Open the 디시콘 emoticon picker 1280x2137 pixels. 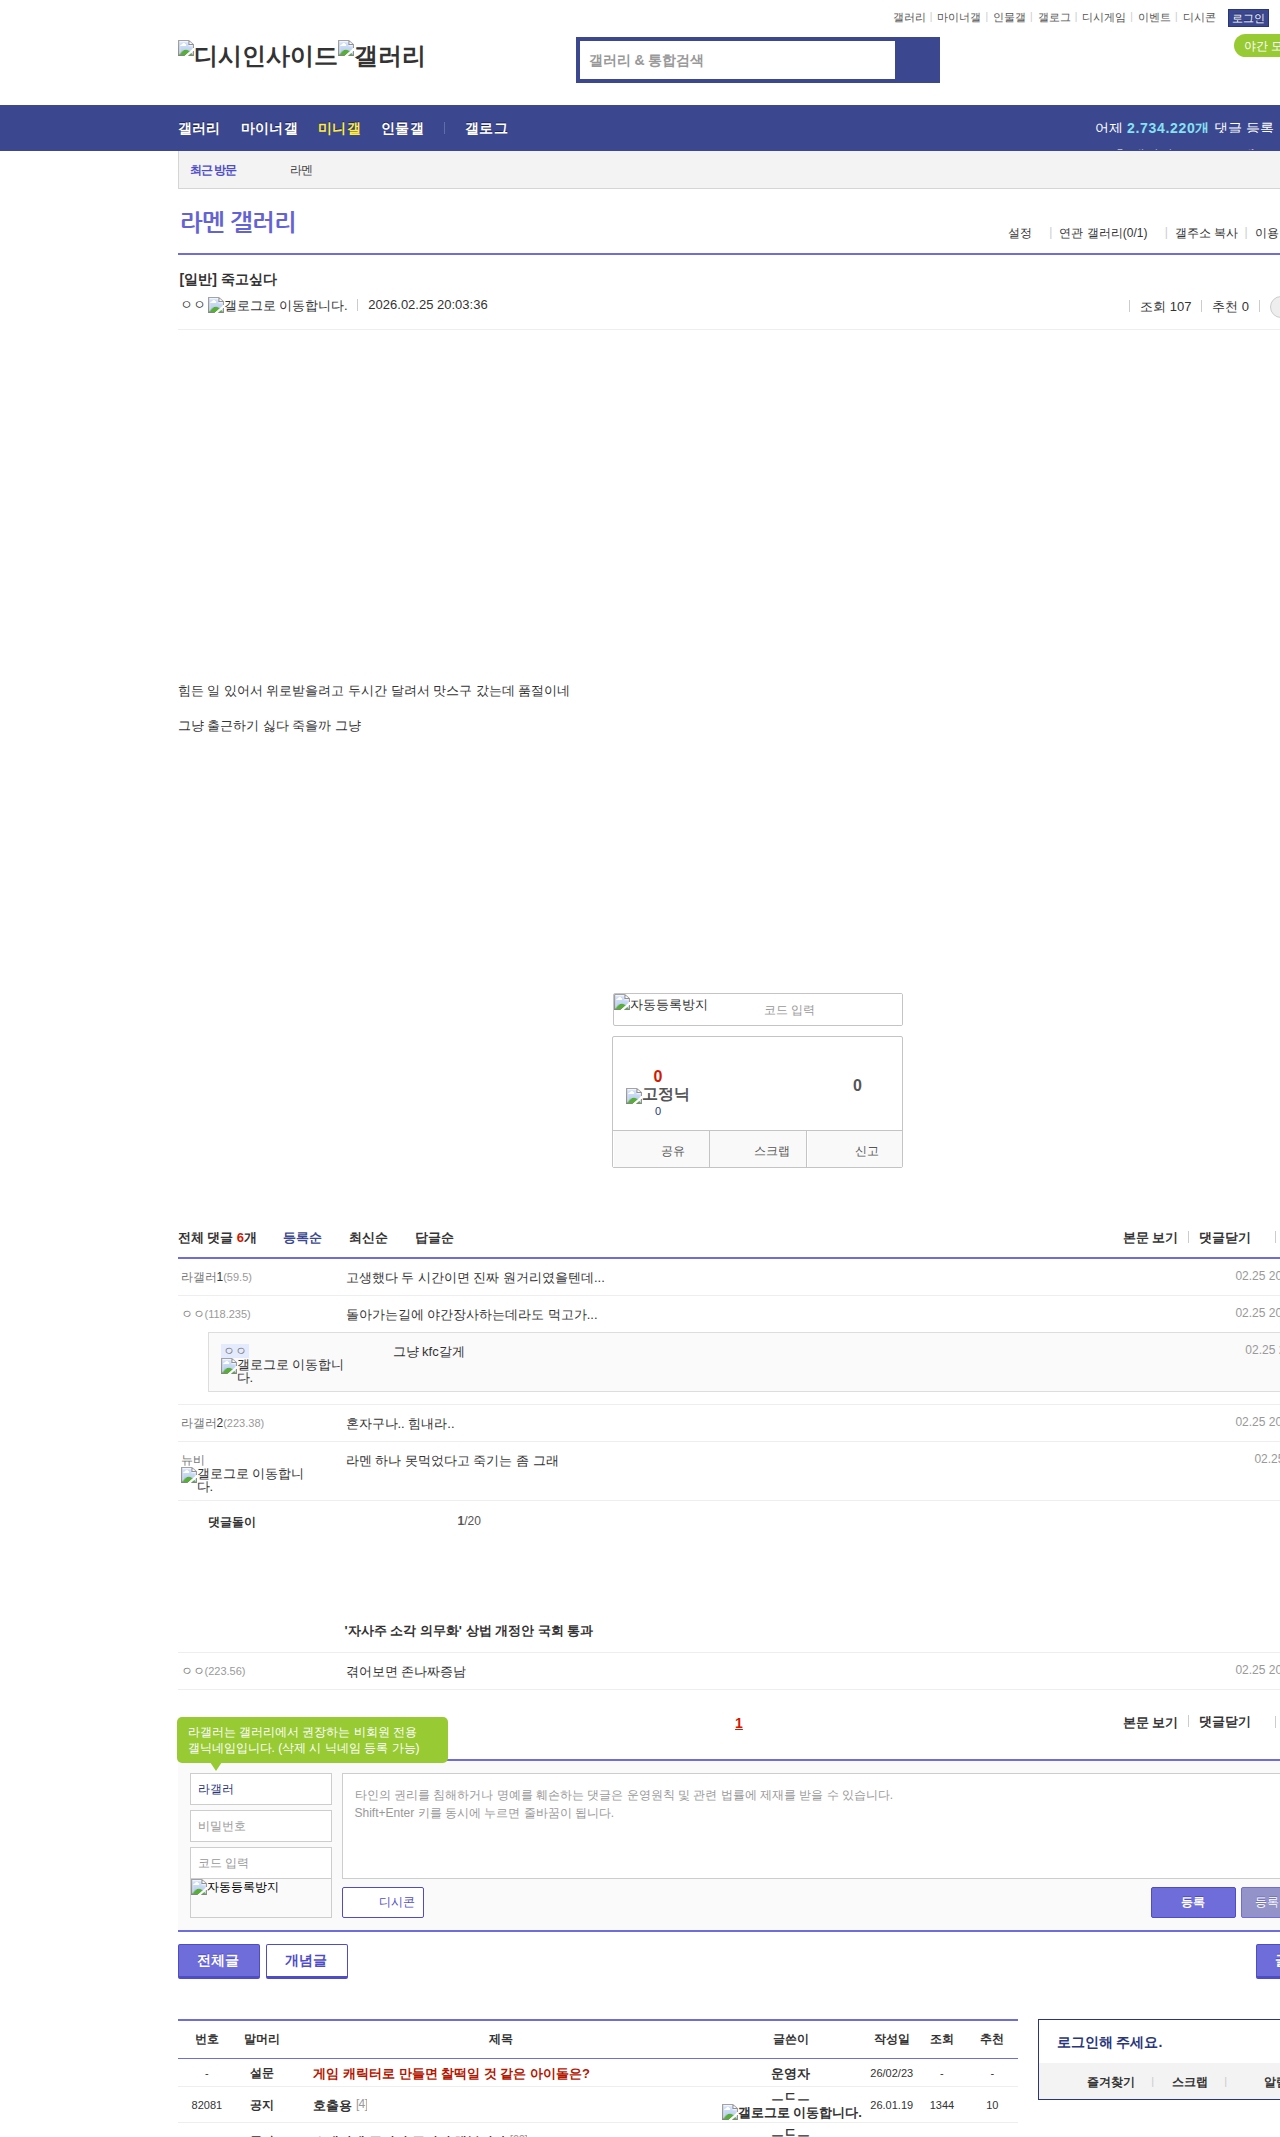point(383,1902)
